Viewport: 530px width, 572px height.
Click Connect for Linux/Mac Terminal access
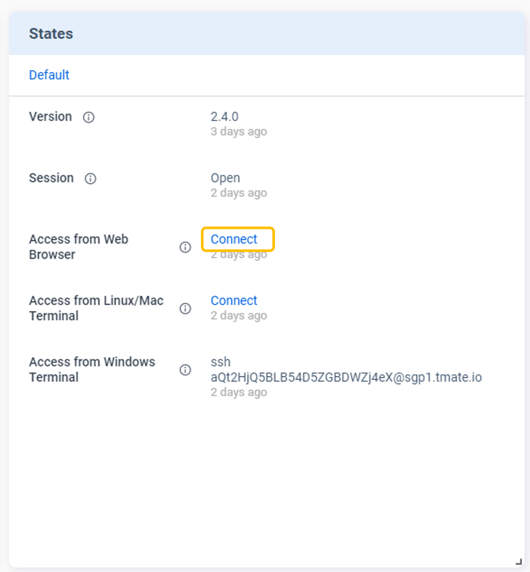click(234, 301)
